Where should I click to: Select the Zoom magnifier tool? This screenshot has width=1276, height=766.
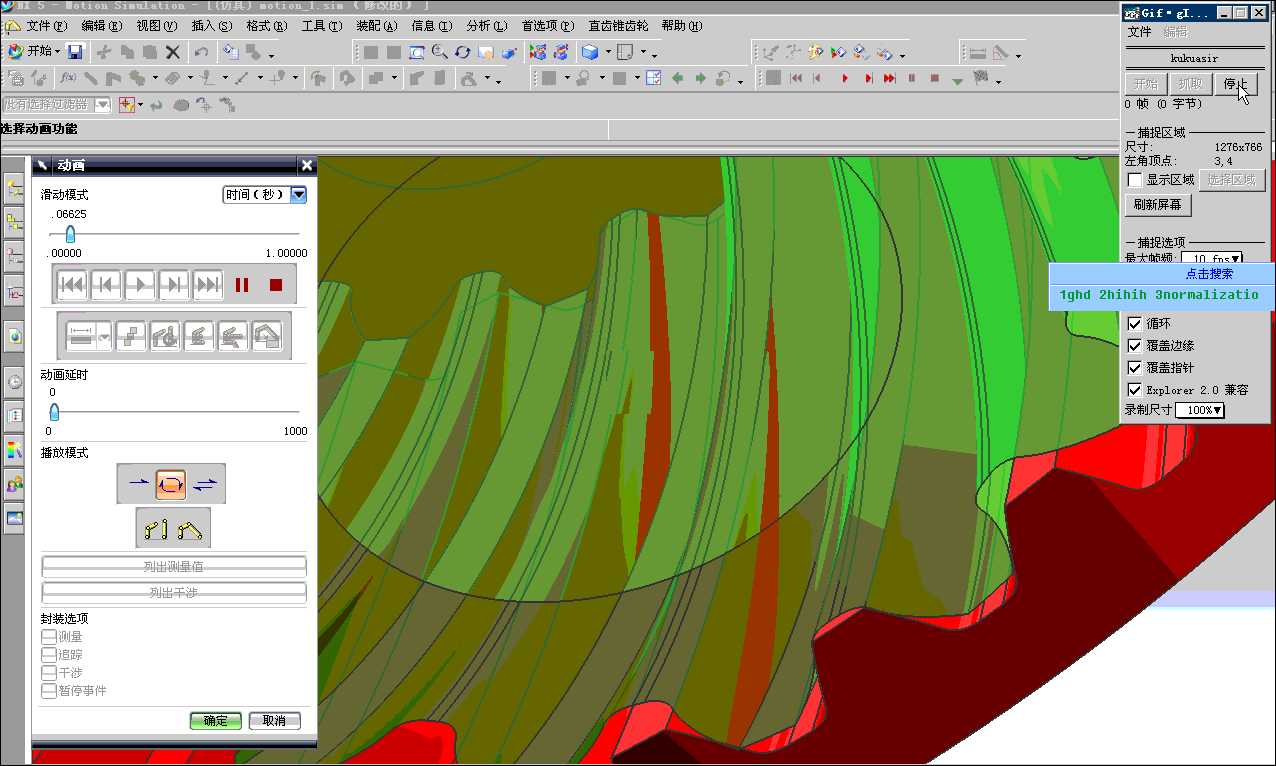coord(440,52)
